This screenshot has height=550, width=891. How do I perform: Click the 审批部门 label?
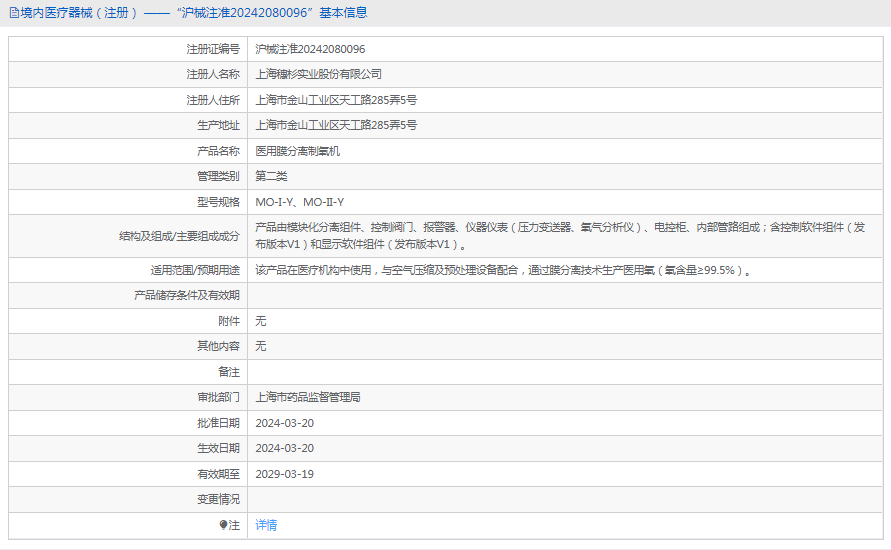[x=218, y=397]
